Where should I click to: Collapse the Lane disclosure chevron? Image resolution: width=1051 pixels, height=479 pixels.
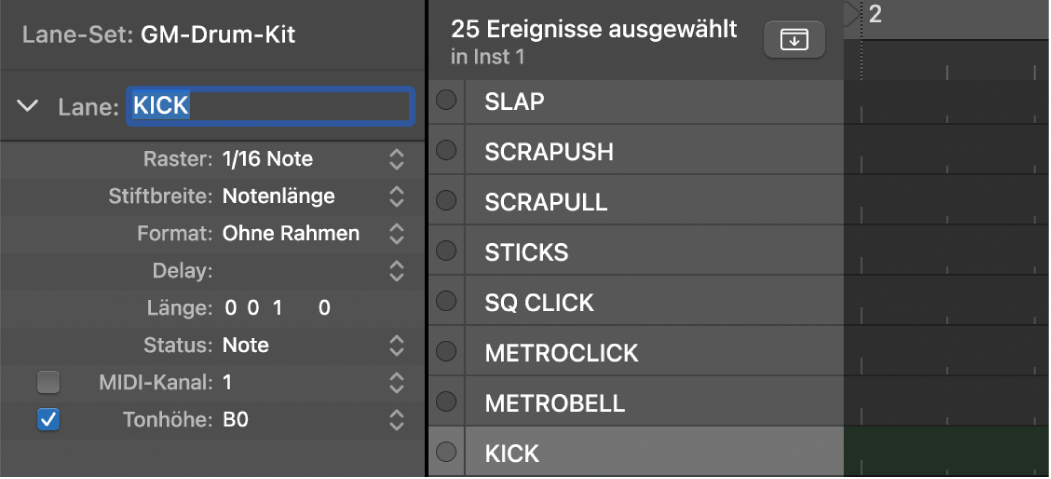pos(29,106)
